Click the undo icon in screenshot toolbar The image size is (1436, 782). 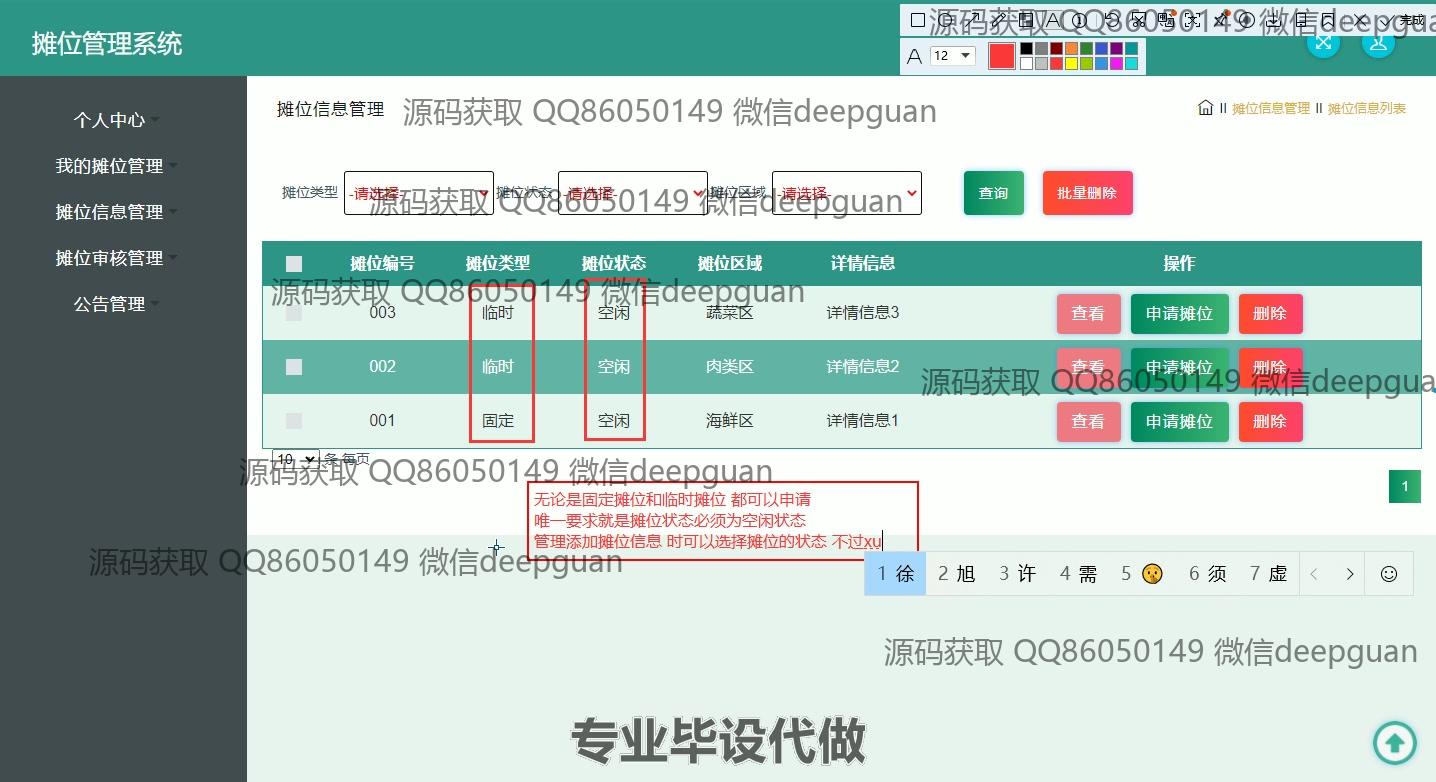click(1111, 20)
